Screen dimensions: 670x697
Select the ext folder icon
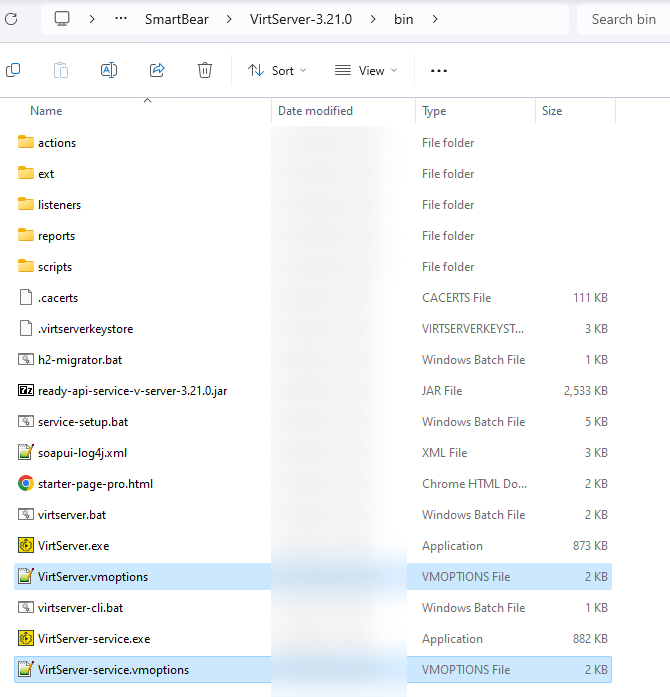(x=26, y=173)
